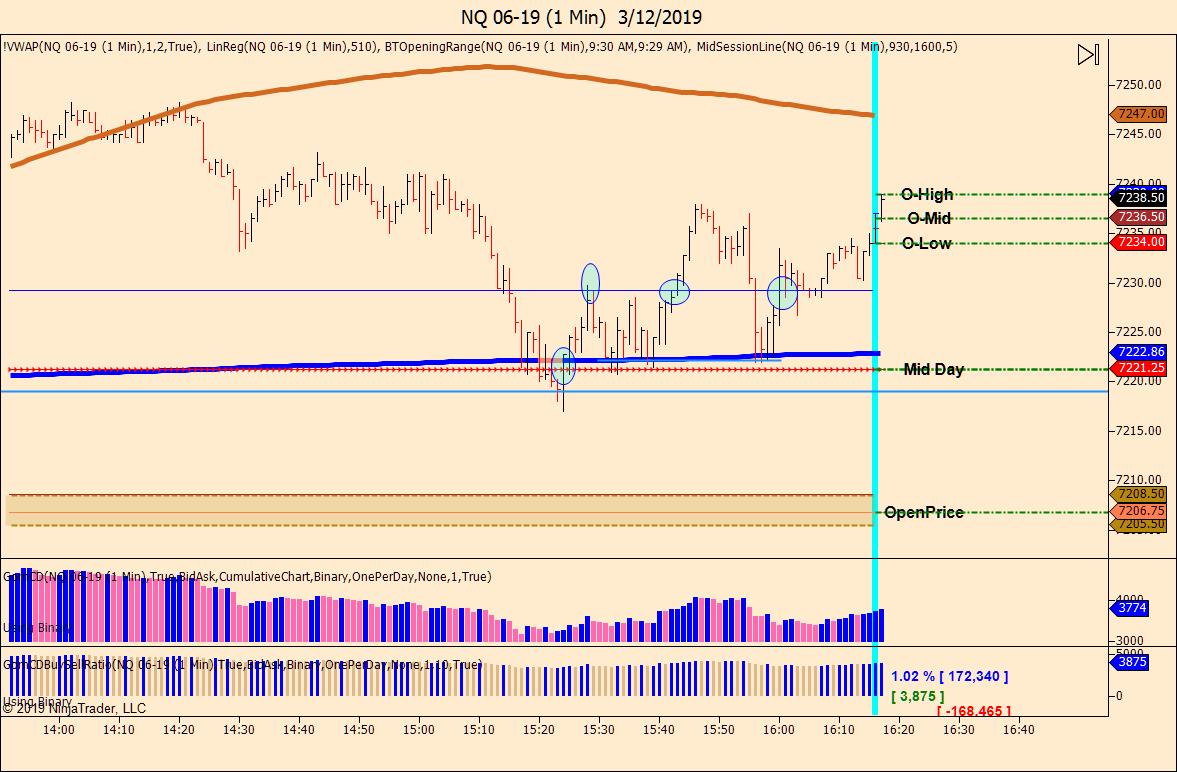
Task: Click the Mid Day line label
Action: tap(933, 369)
